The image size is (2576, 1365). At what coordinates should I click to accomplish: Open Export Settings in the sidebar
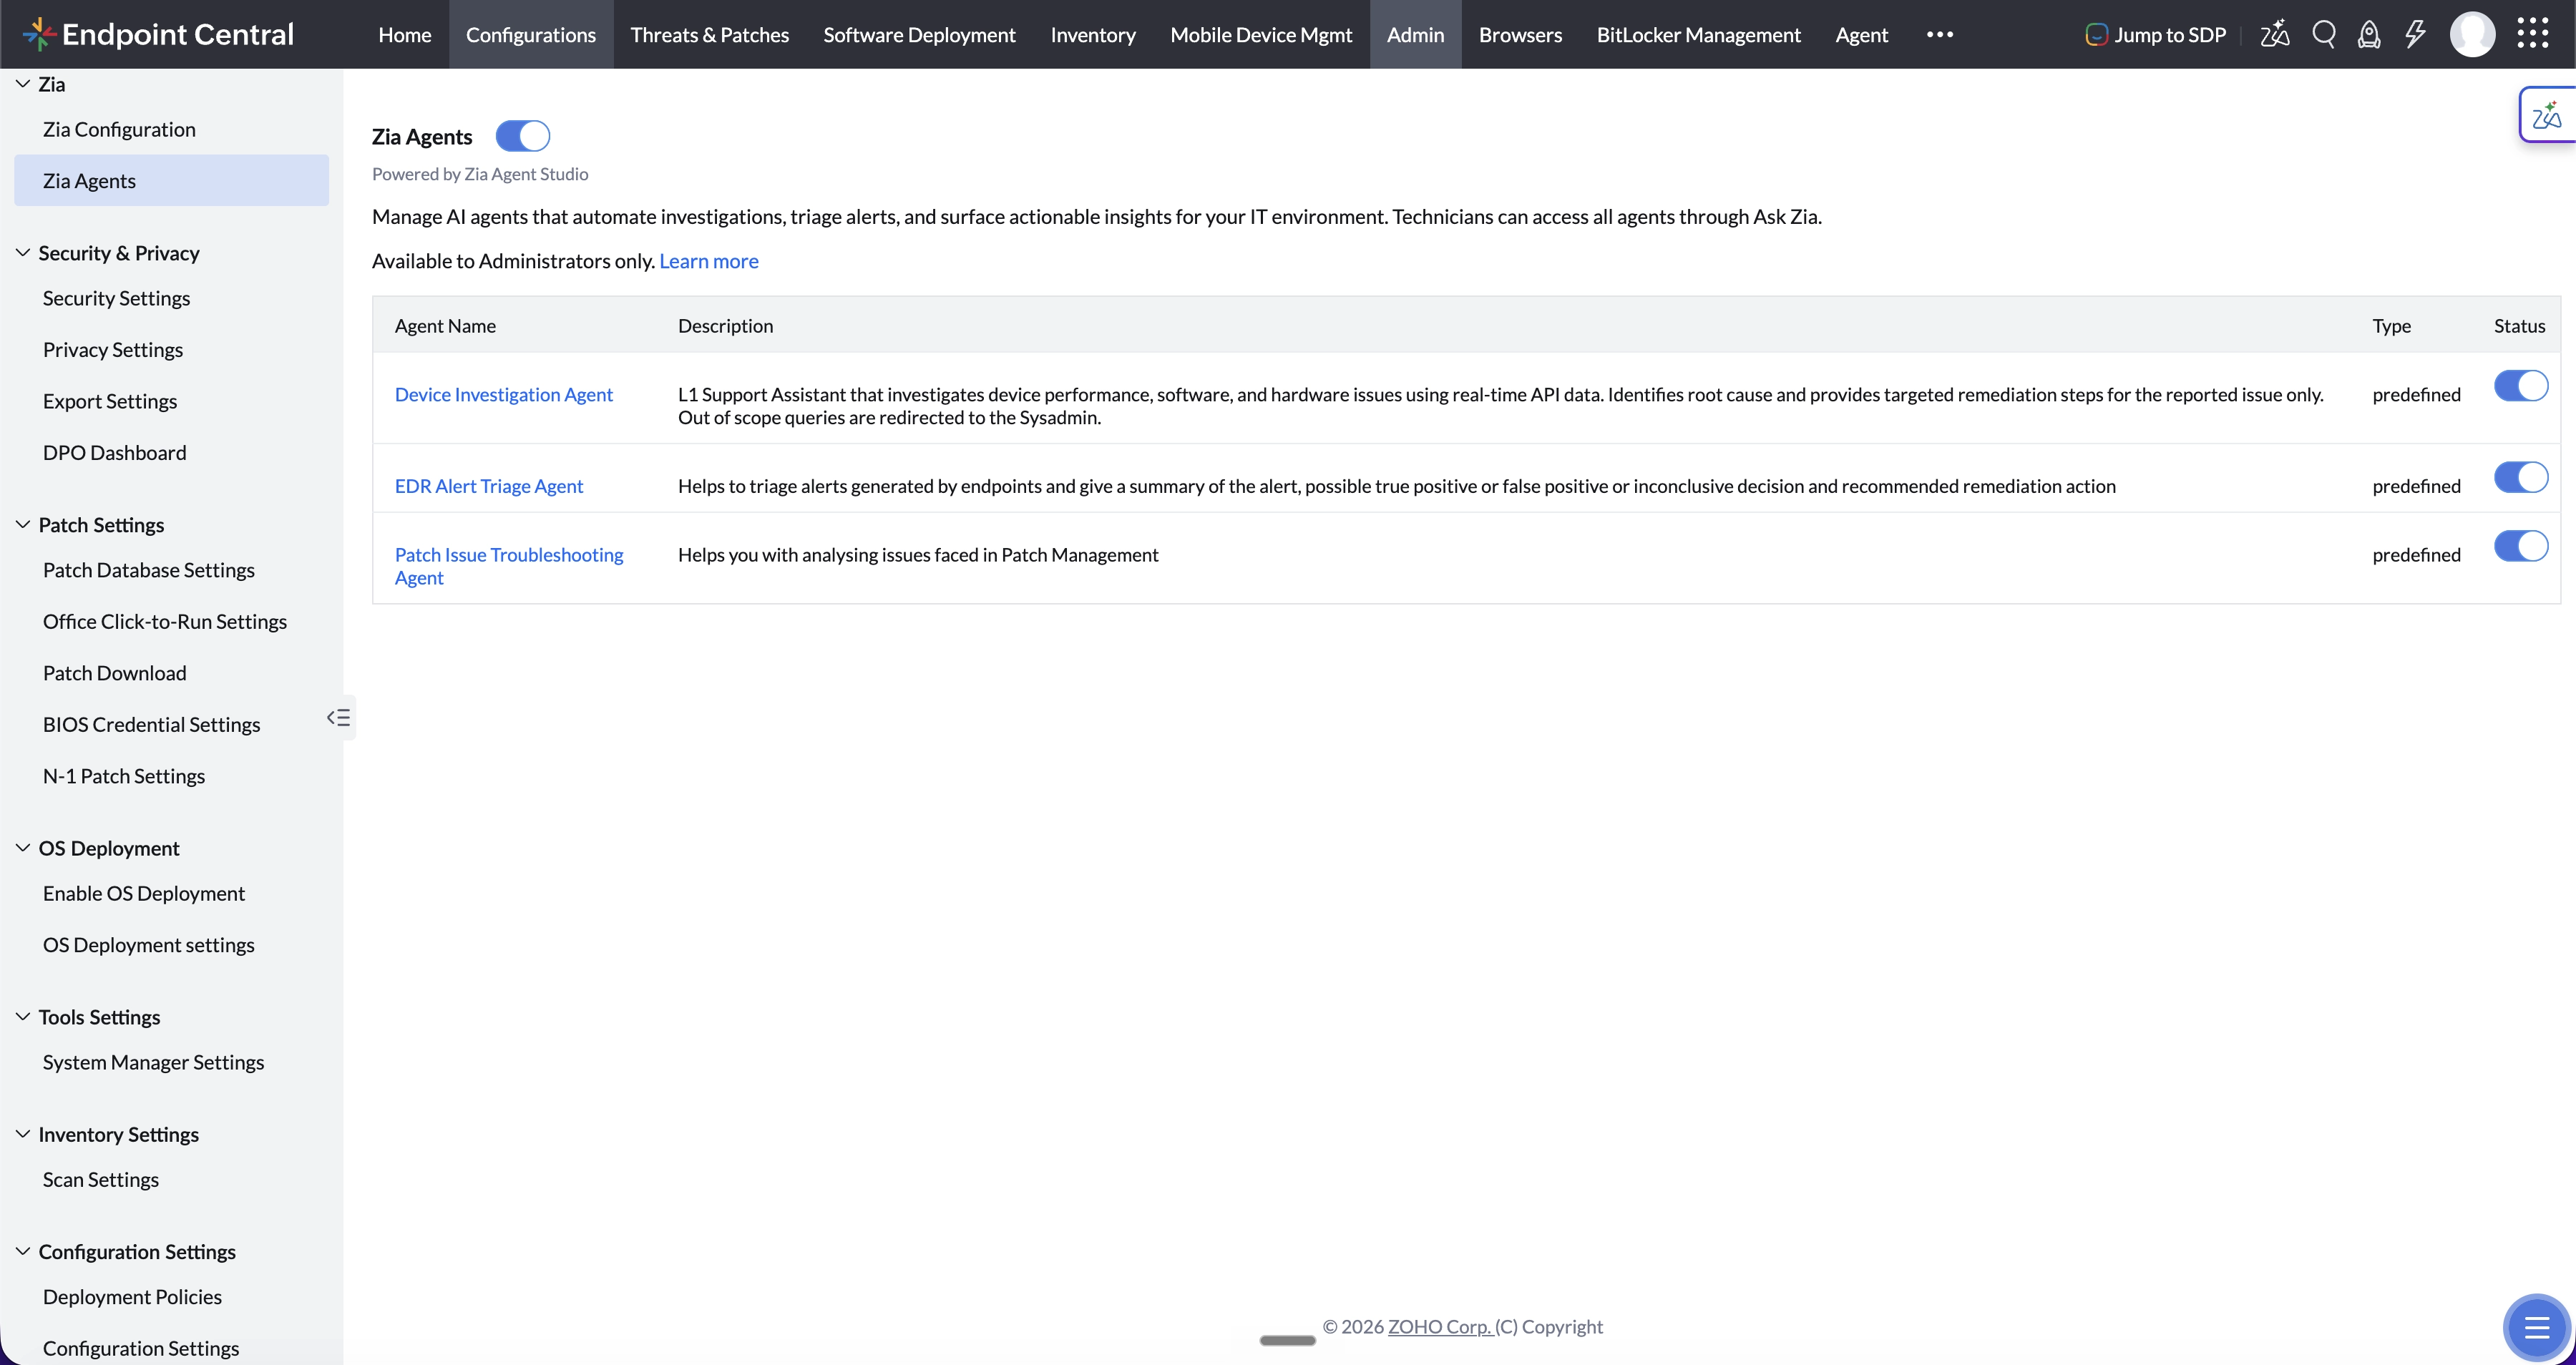tap(171, 401)
